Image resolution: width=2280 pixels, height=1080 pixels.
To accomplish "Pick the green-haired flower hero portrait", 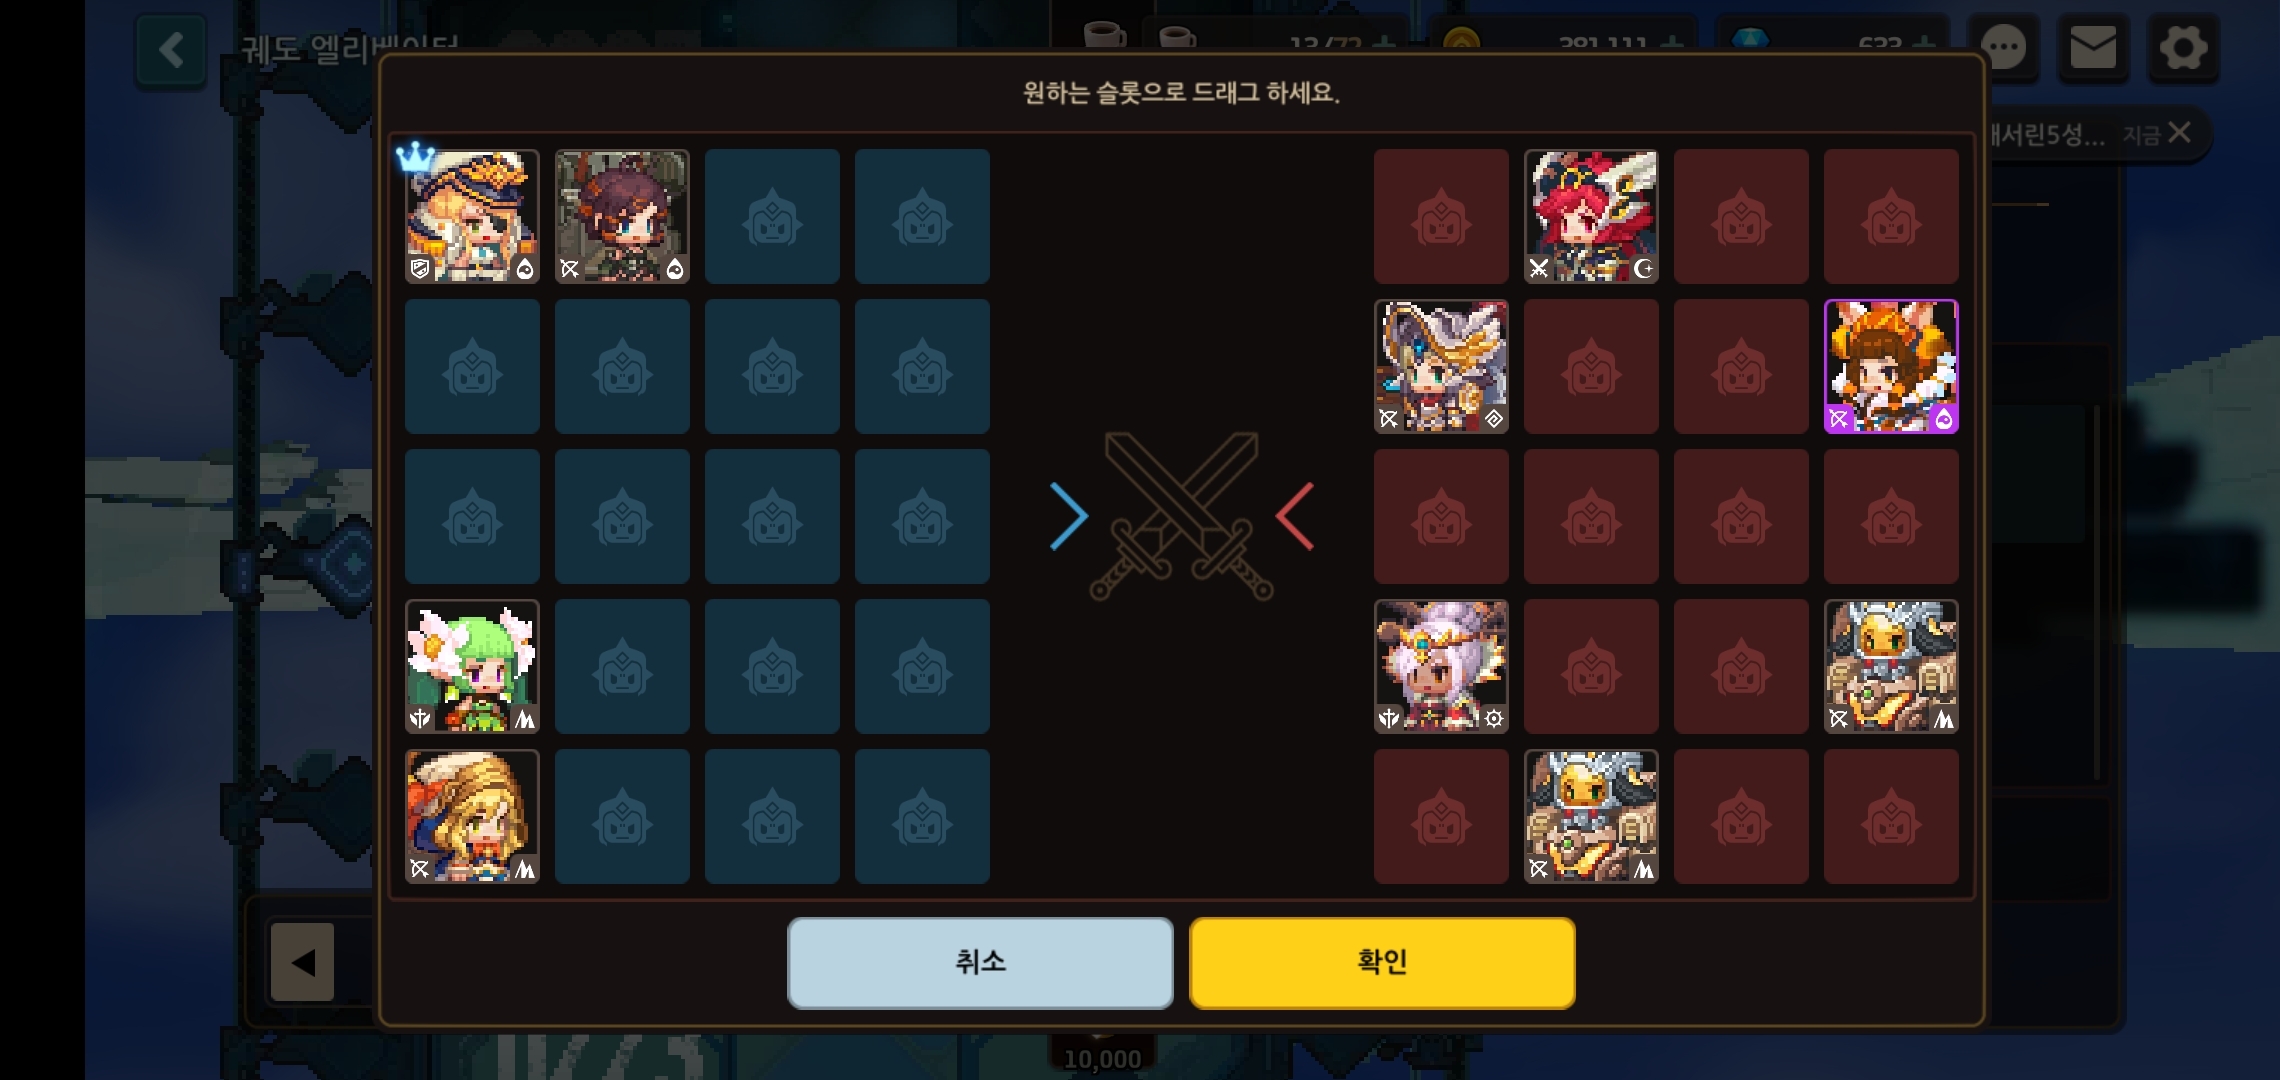I will pyautogui.click(x=472, y=666).
